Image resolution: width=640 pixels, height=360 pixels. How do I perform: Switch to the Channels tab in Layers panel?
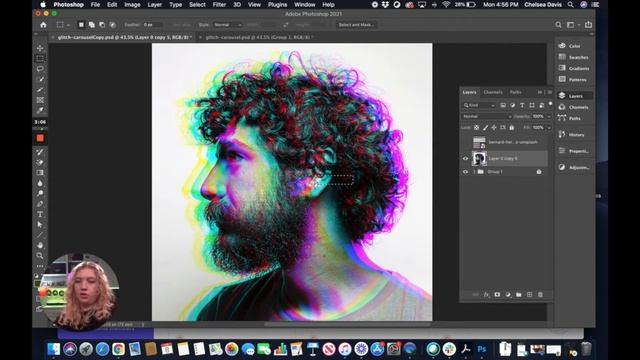[x=493, y=92]
